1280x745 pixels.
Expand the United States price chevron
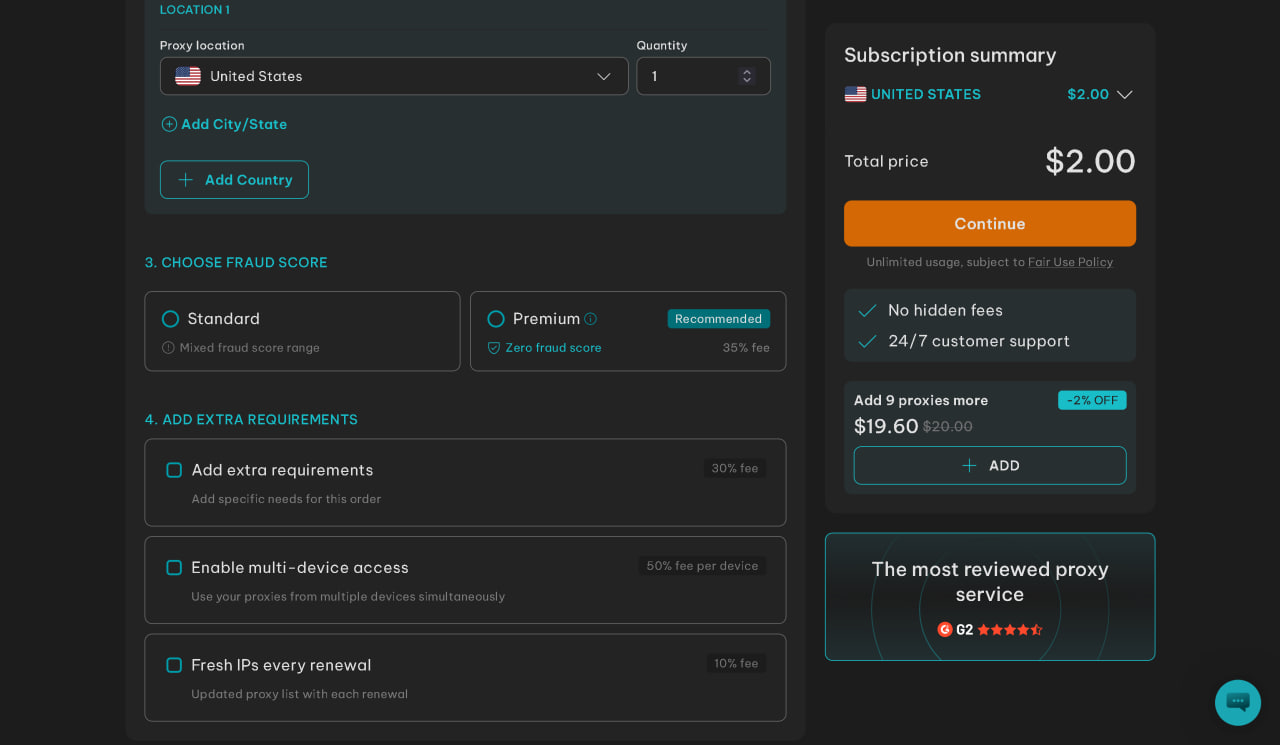pyautogui.click(x=1124, y=95)
